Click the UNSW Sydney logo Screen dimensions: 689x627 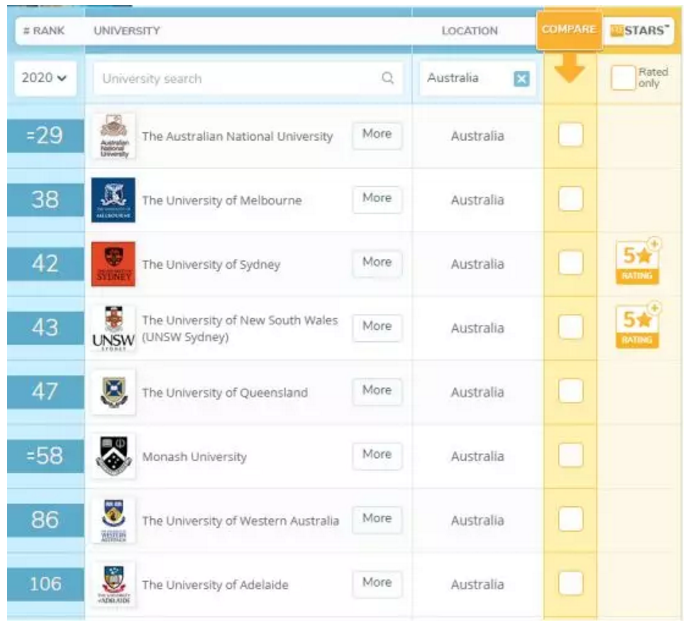tap(113, 328)
